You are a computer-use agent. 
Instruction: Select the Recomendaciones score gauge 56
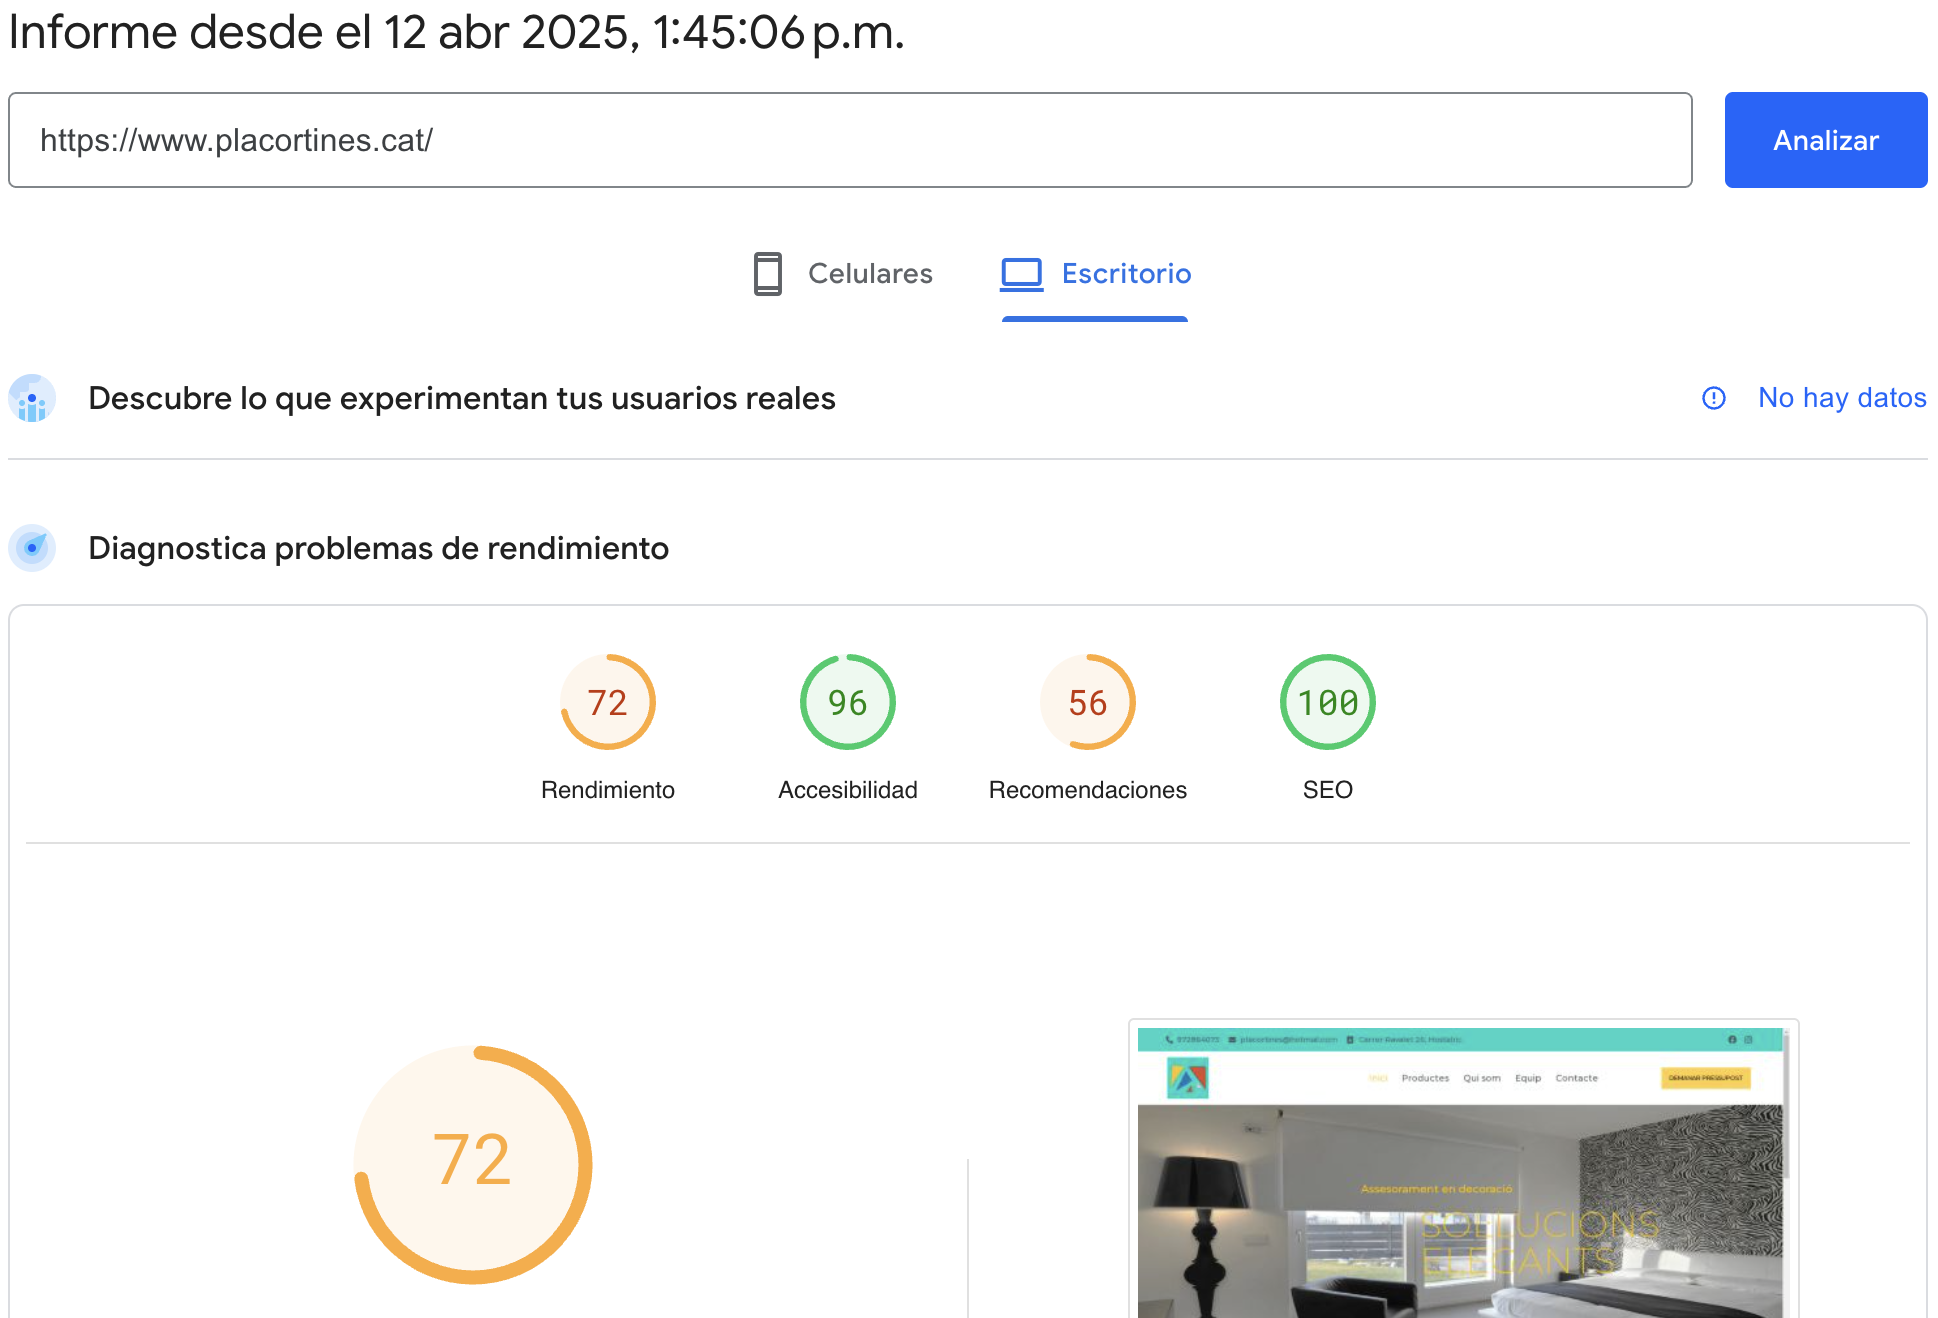pyautogui.click(x=1087, y=702)
